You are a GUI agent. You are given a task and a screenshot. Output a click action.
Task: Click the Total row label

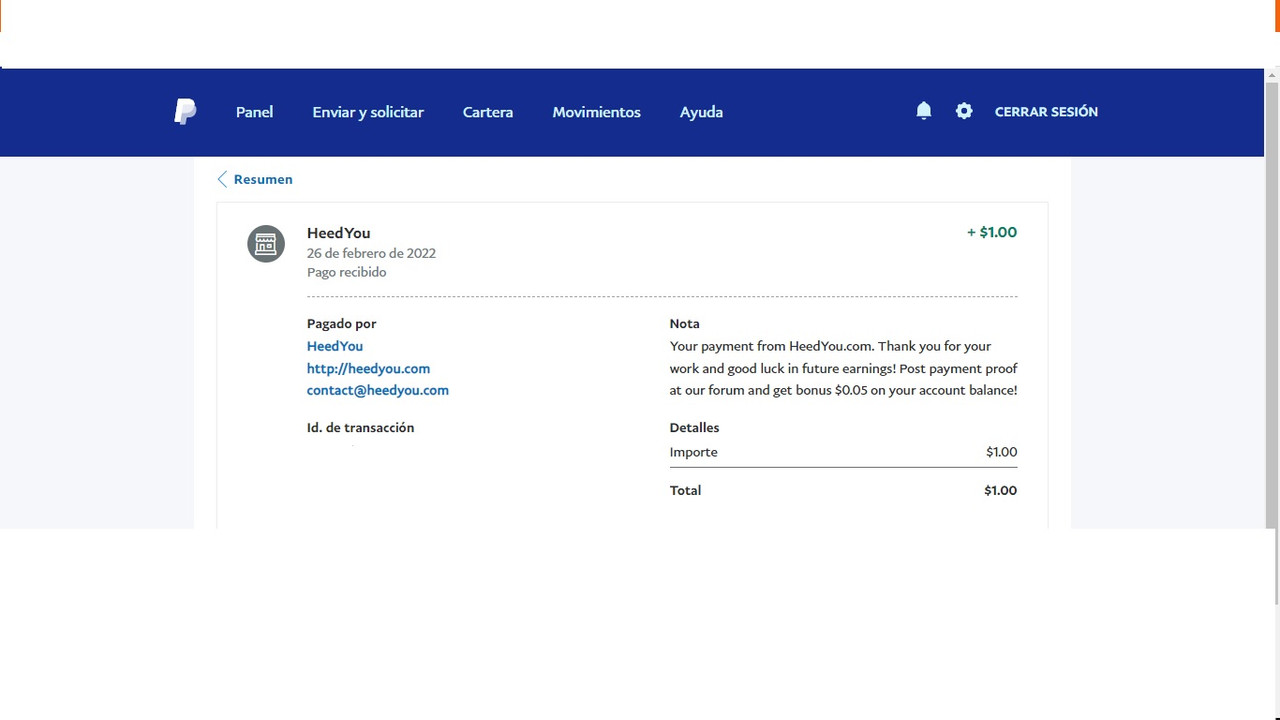point(685,490)
